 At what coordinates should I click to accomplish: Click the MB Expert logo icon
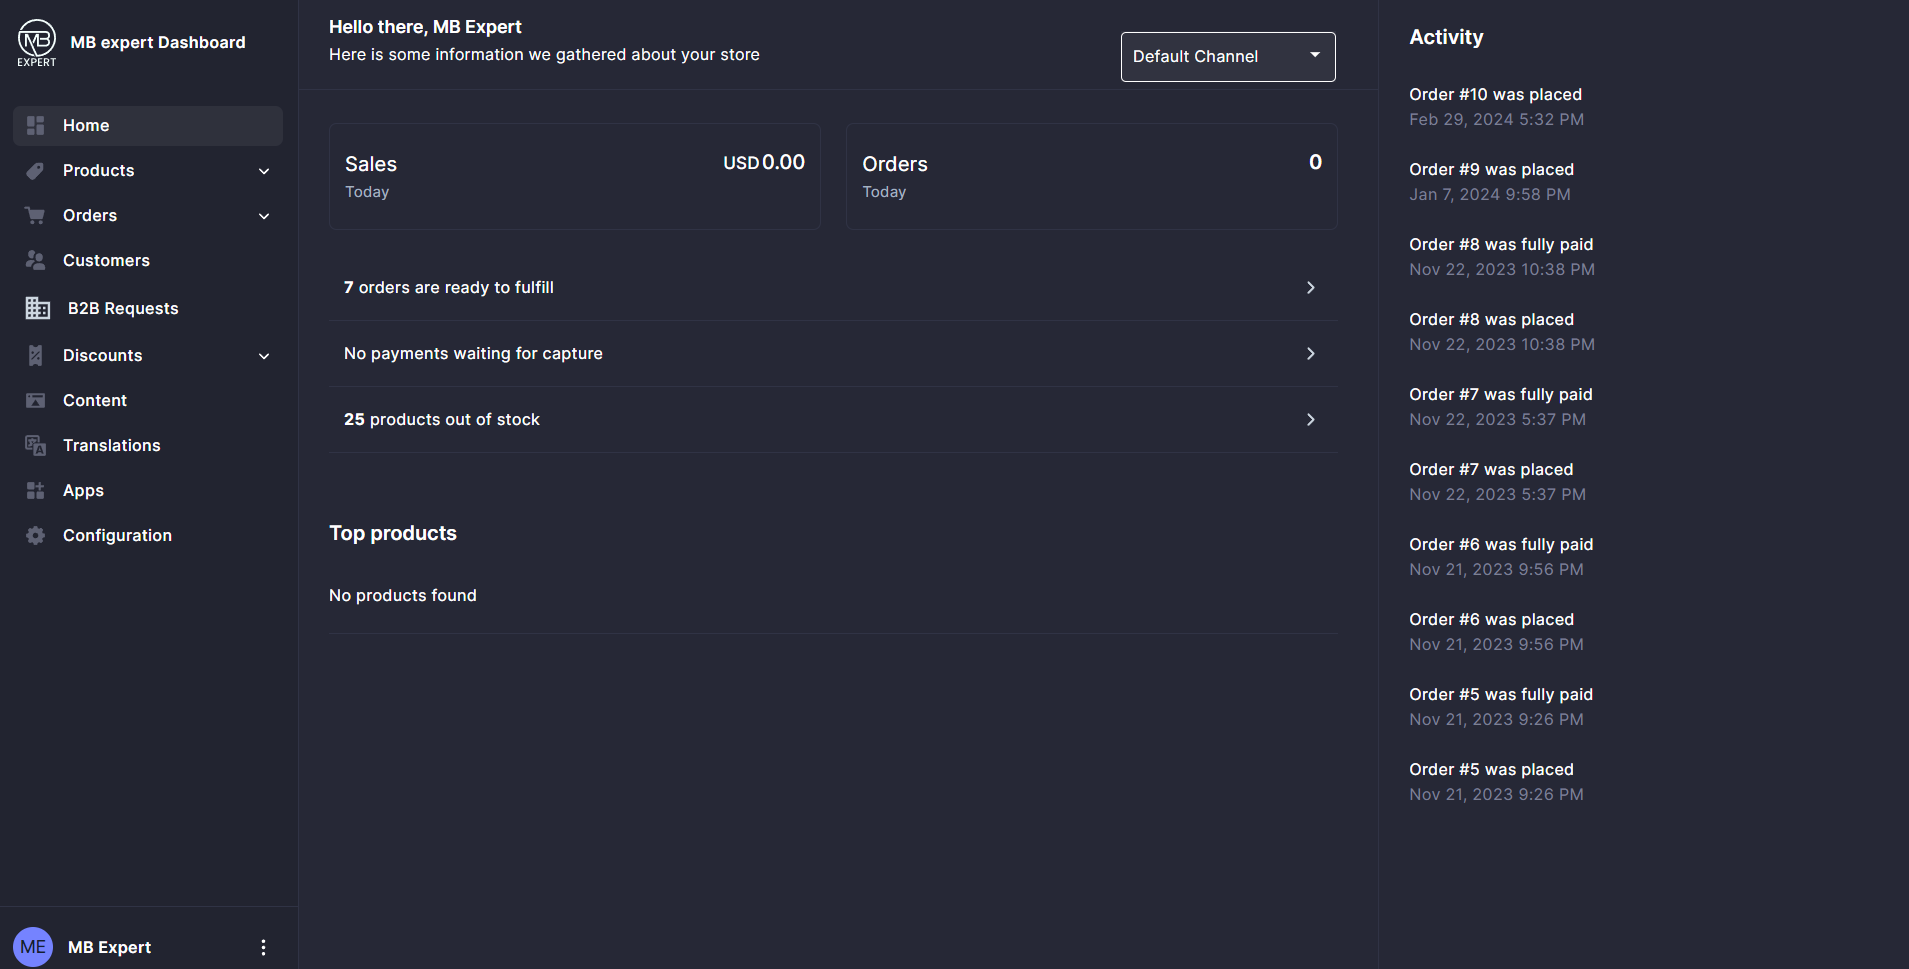[37, 43]
